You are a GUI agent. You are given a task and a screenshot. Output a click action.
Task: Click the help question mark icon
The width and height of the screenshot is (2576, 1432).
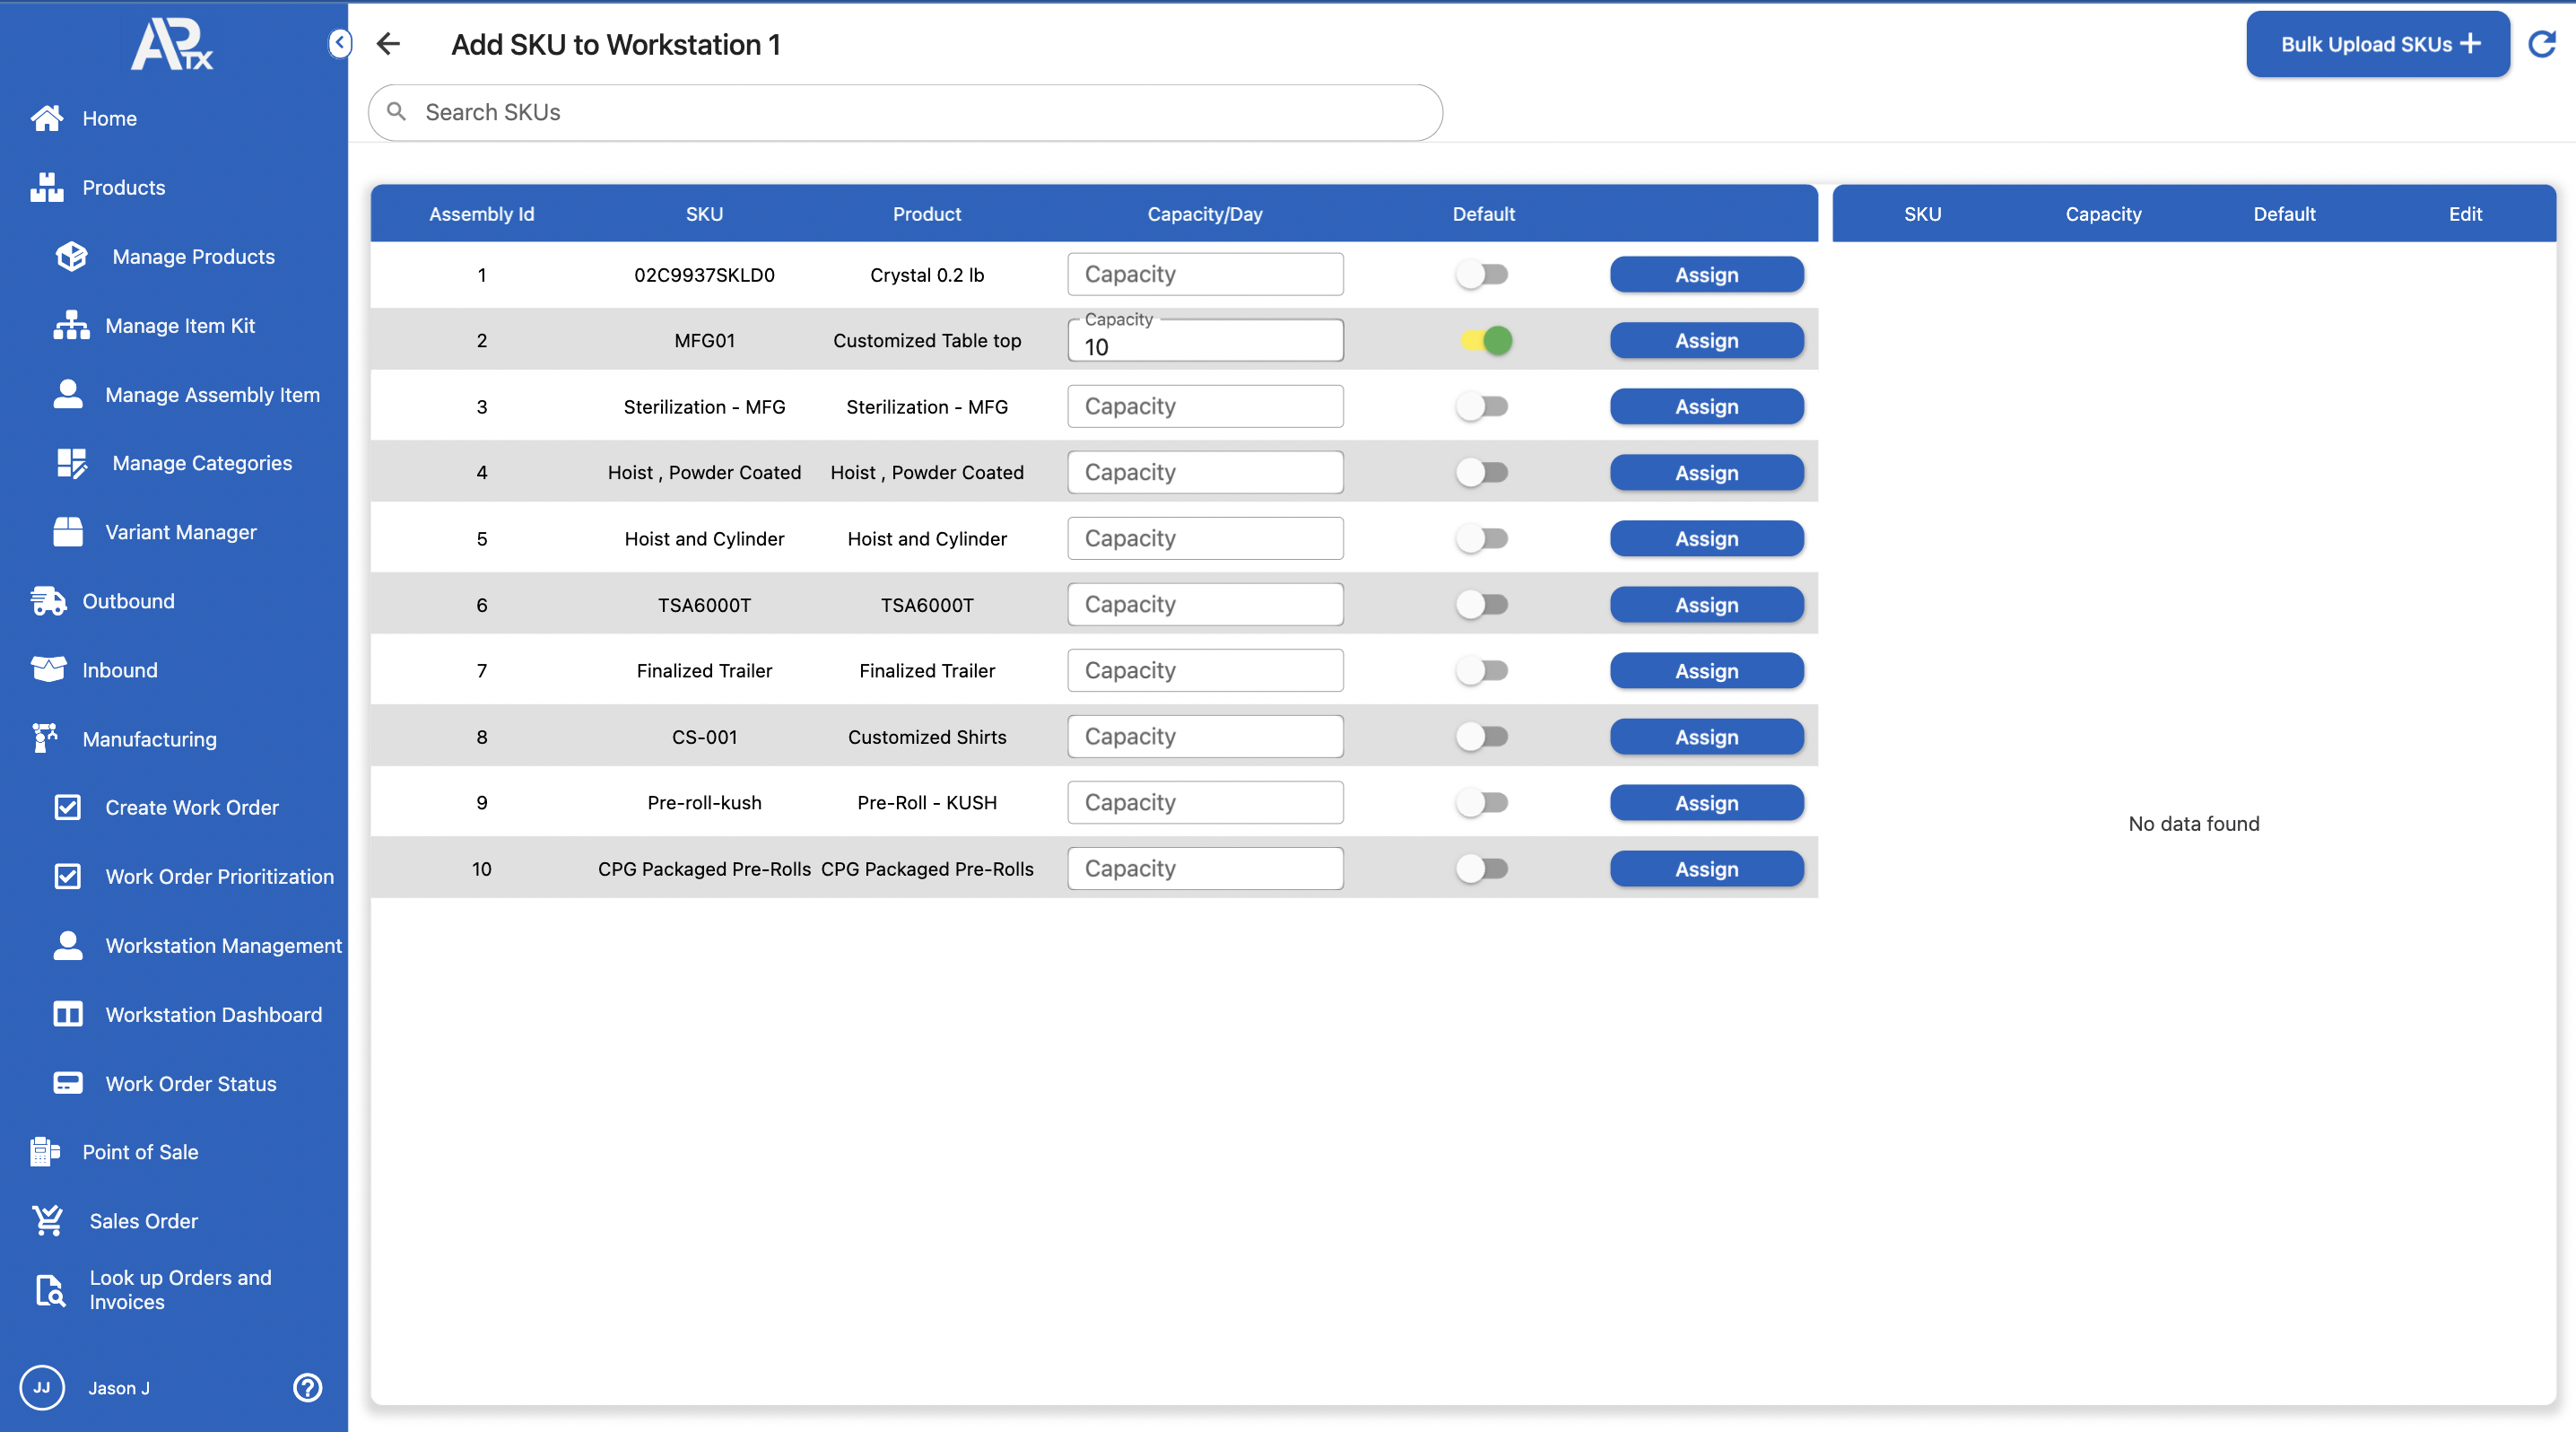pos(307,1387)
